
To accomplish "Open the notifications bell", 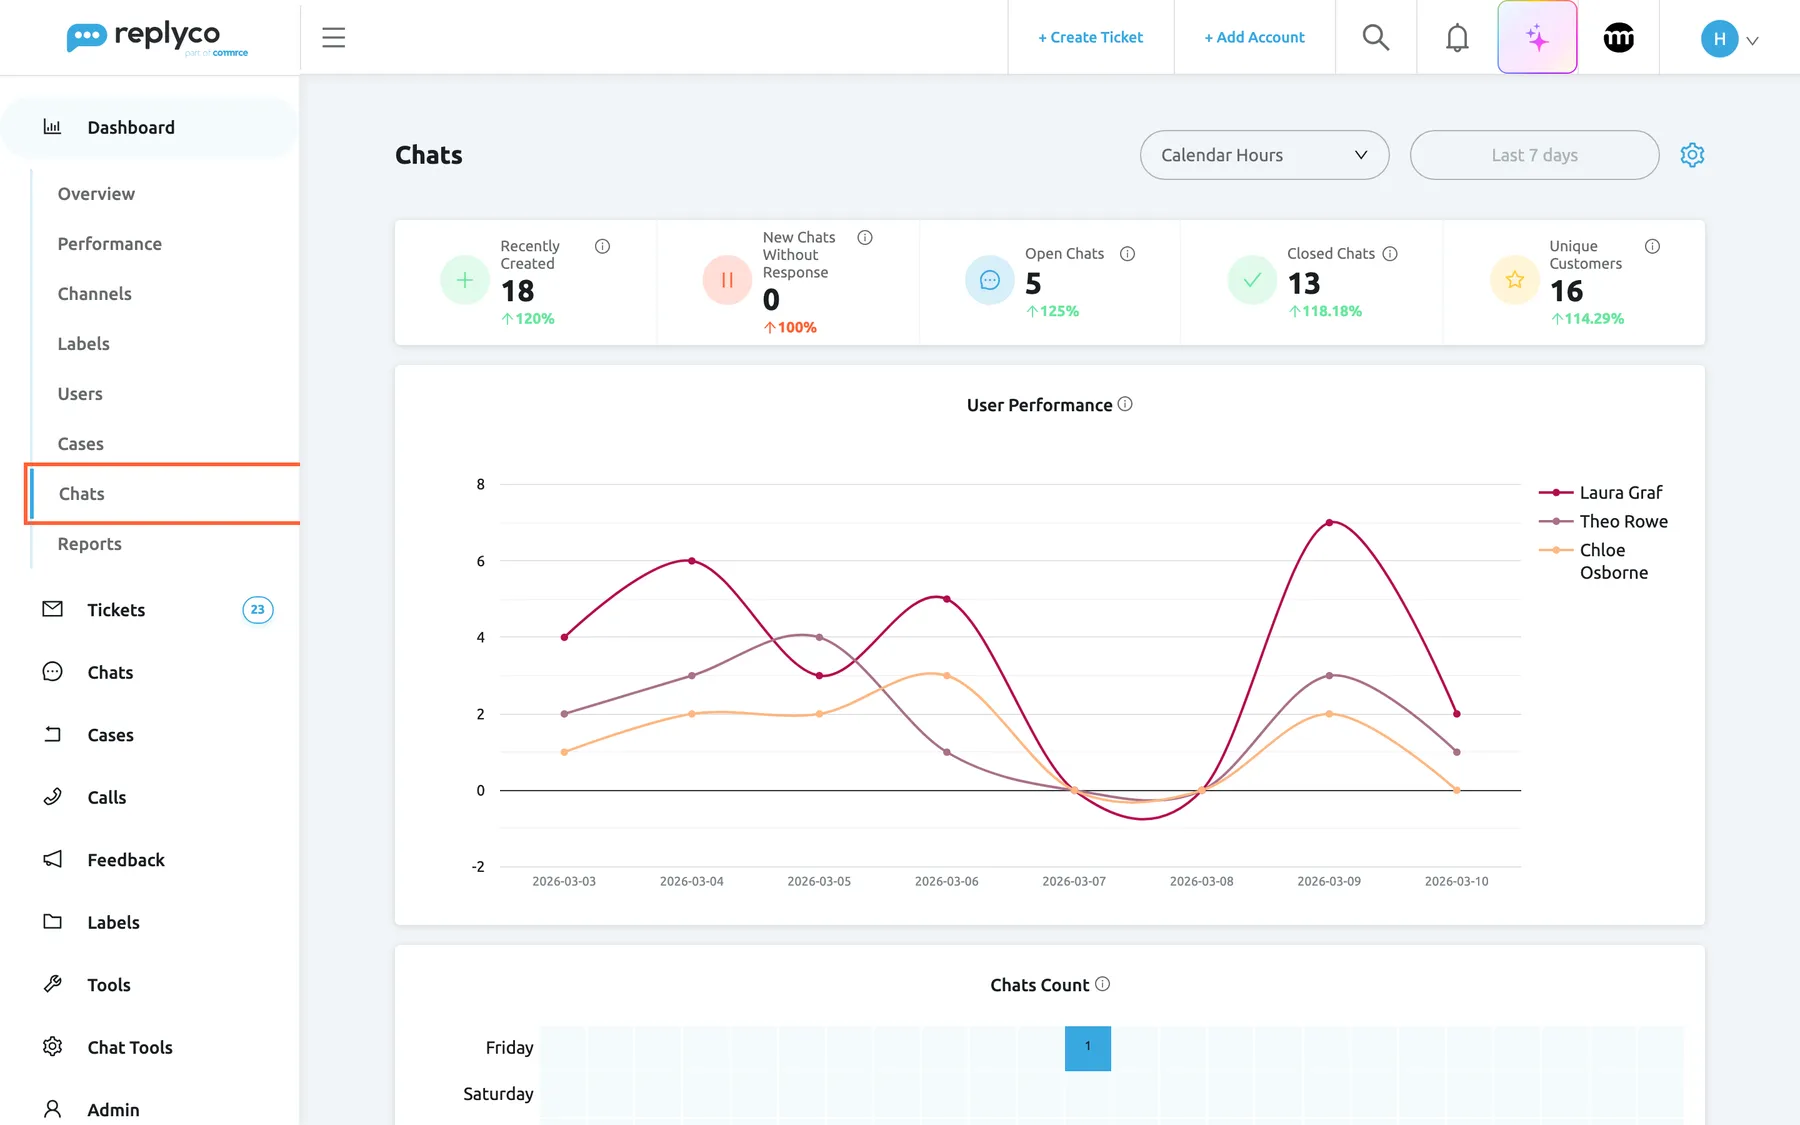I will coord(1458,38).
